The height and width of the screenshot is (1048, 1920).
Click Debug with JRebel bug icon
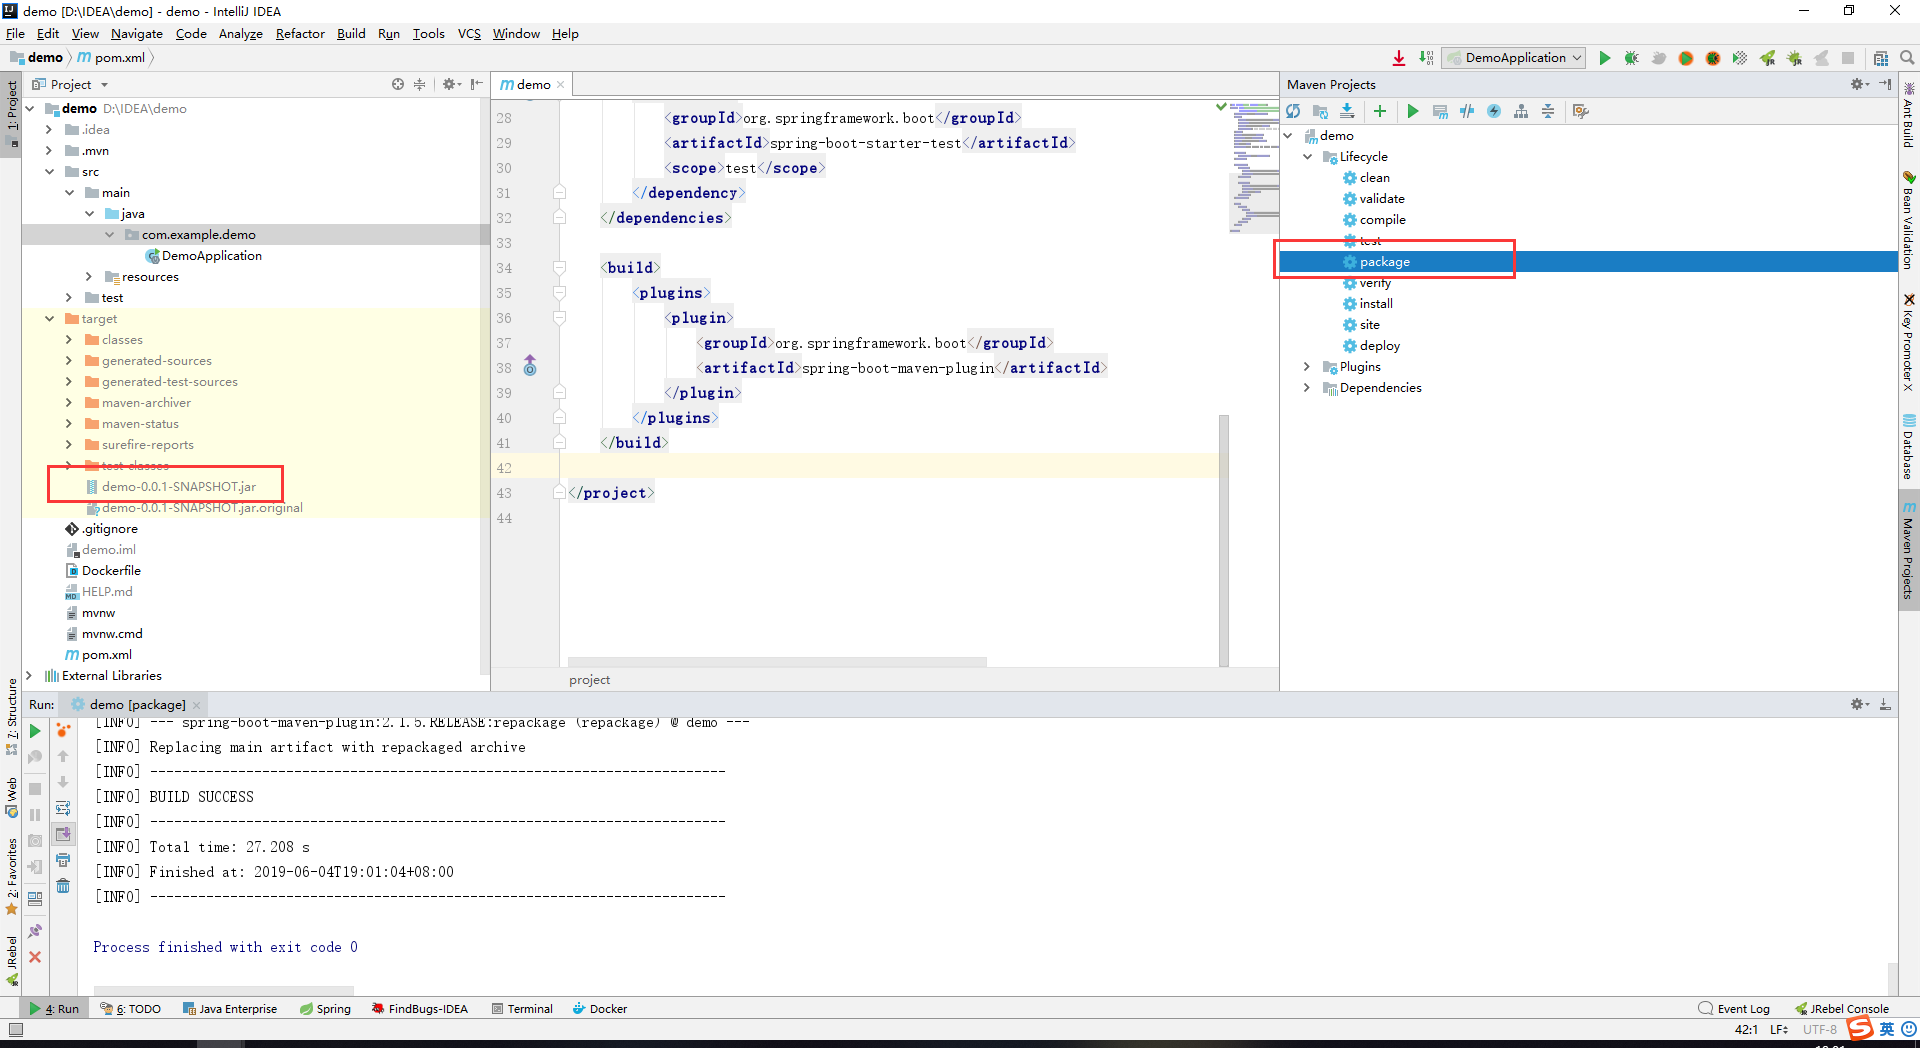(1794, 58)
